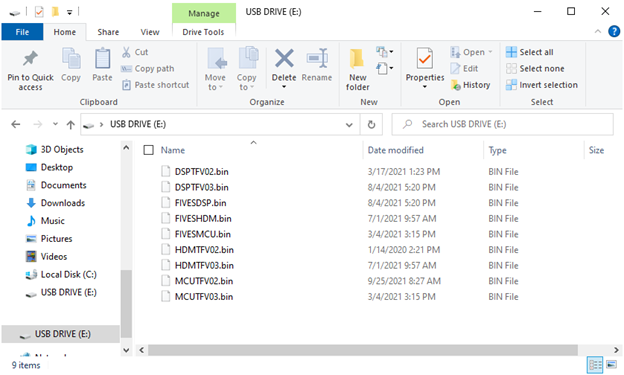Click in the Search USB DRIVE (E:) box

503,125
